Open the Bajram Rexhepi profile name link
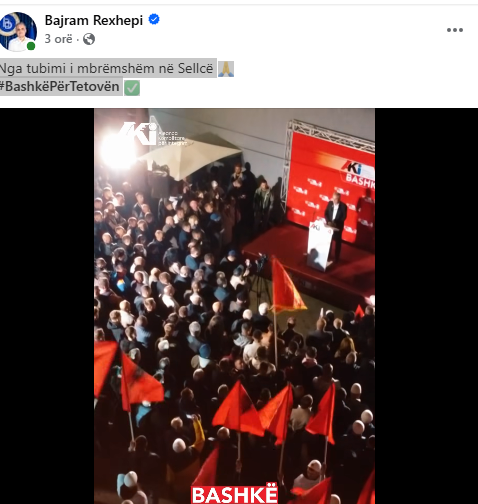478x504 pixels. coord(94,20)
